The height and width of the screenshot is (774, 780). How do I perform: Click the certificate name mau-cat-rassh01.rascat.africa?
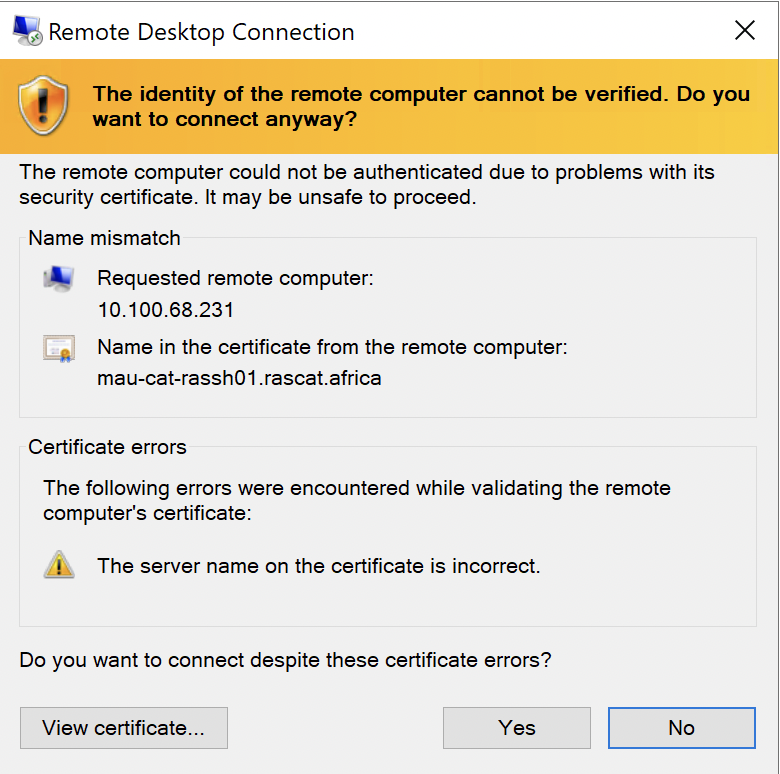pos(239,378)
